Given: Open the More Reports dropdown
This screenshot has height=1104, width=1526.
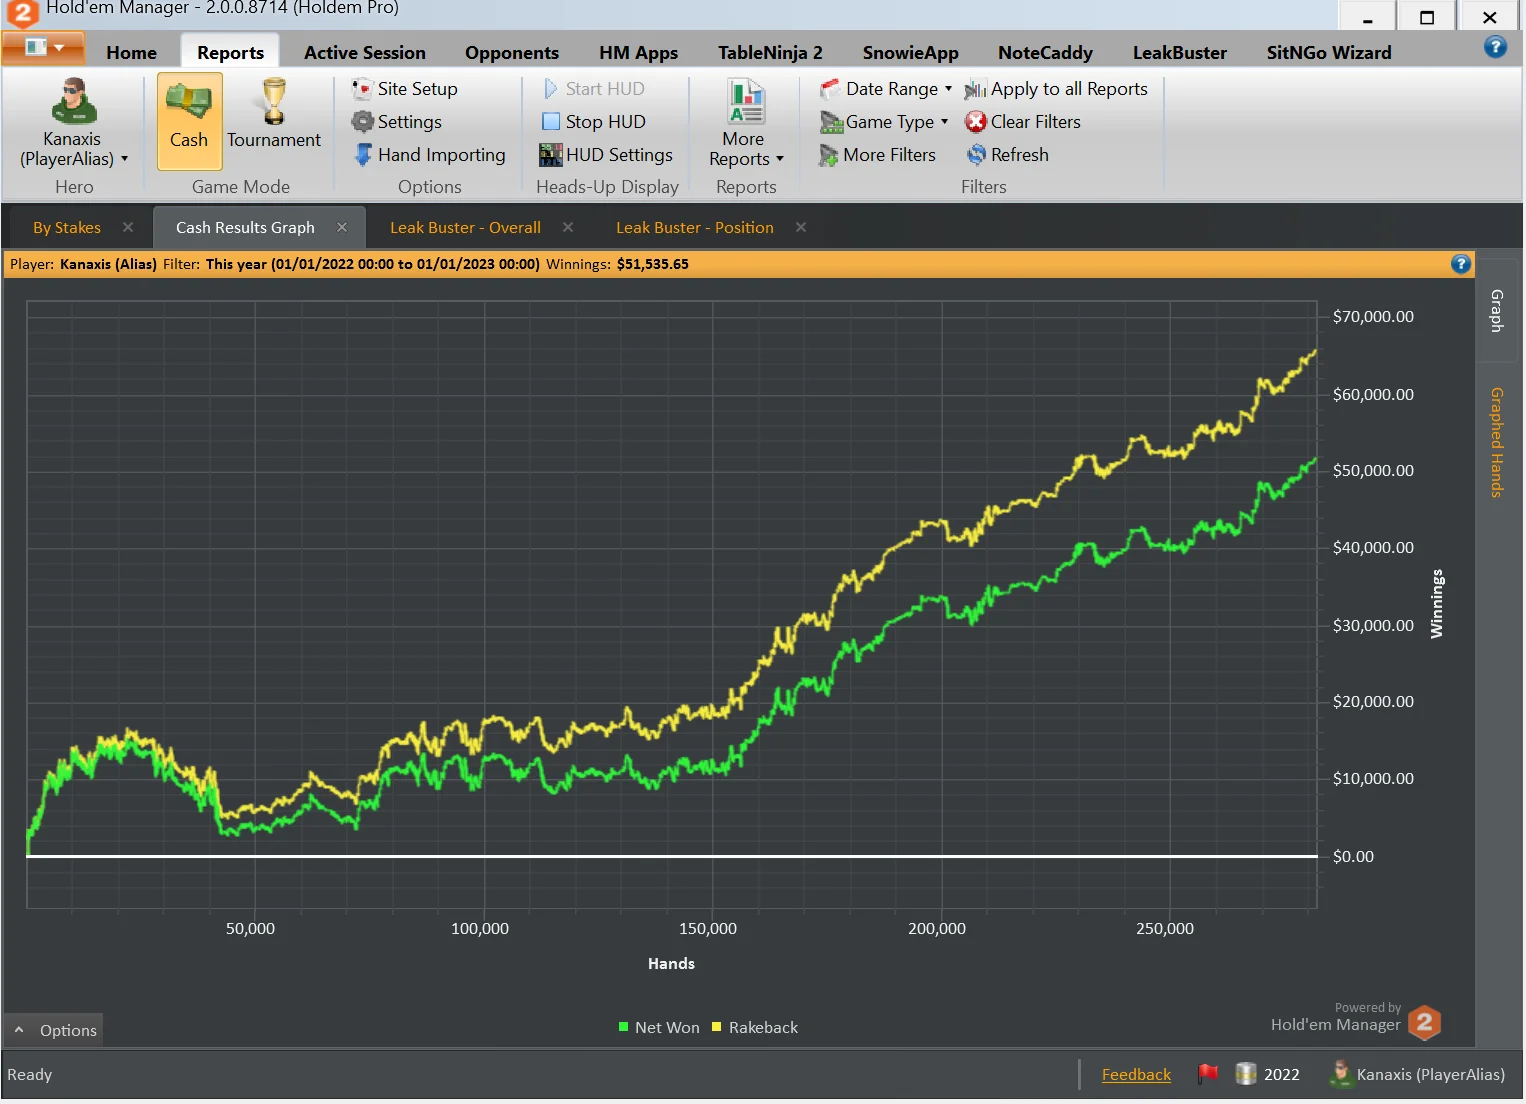Looking at the screenshot, I should 746,125.
